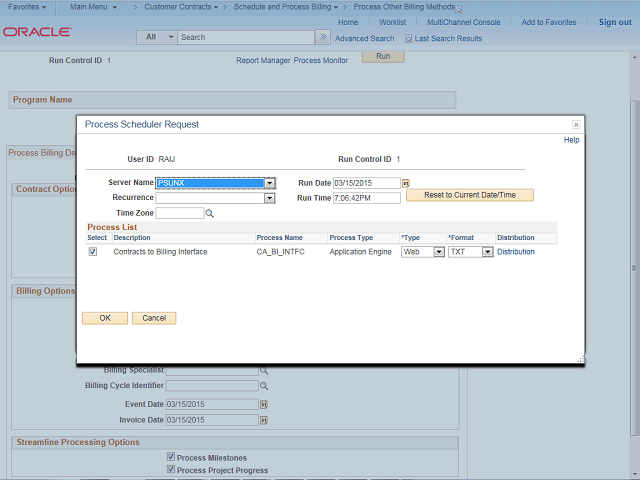Viewport: 640px width, 480px height.
Task: Click the OK button
Action: pos(104,318)
